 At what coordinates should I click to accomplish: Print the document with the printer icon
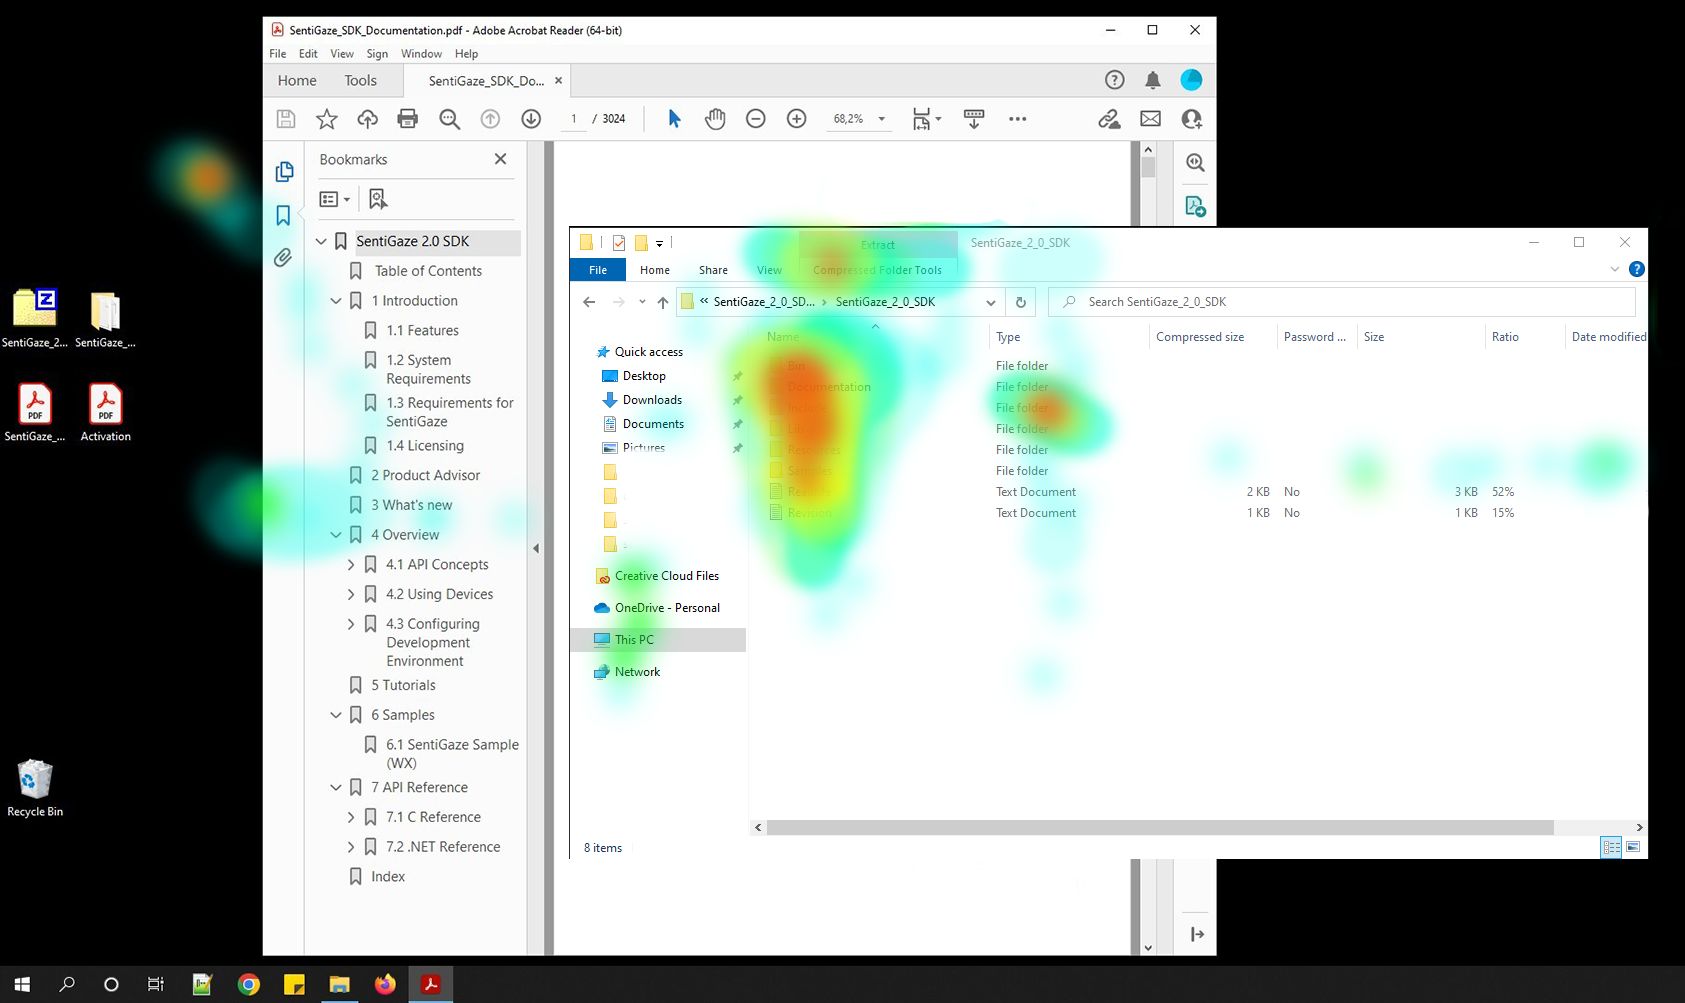pyautogui.click(x=407, y=119)
